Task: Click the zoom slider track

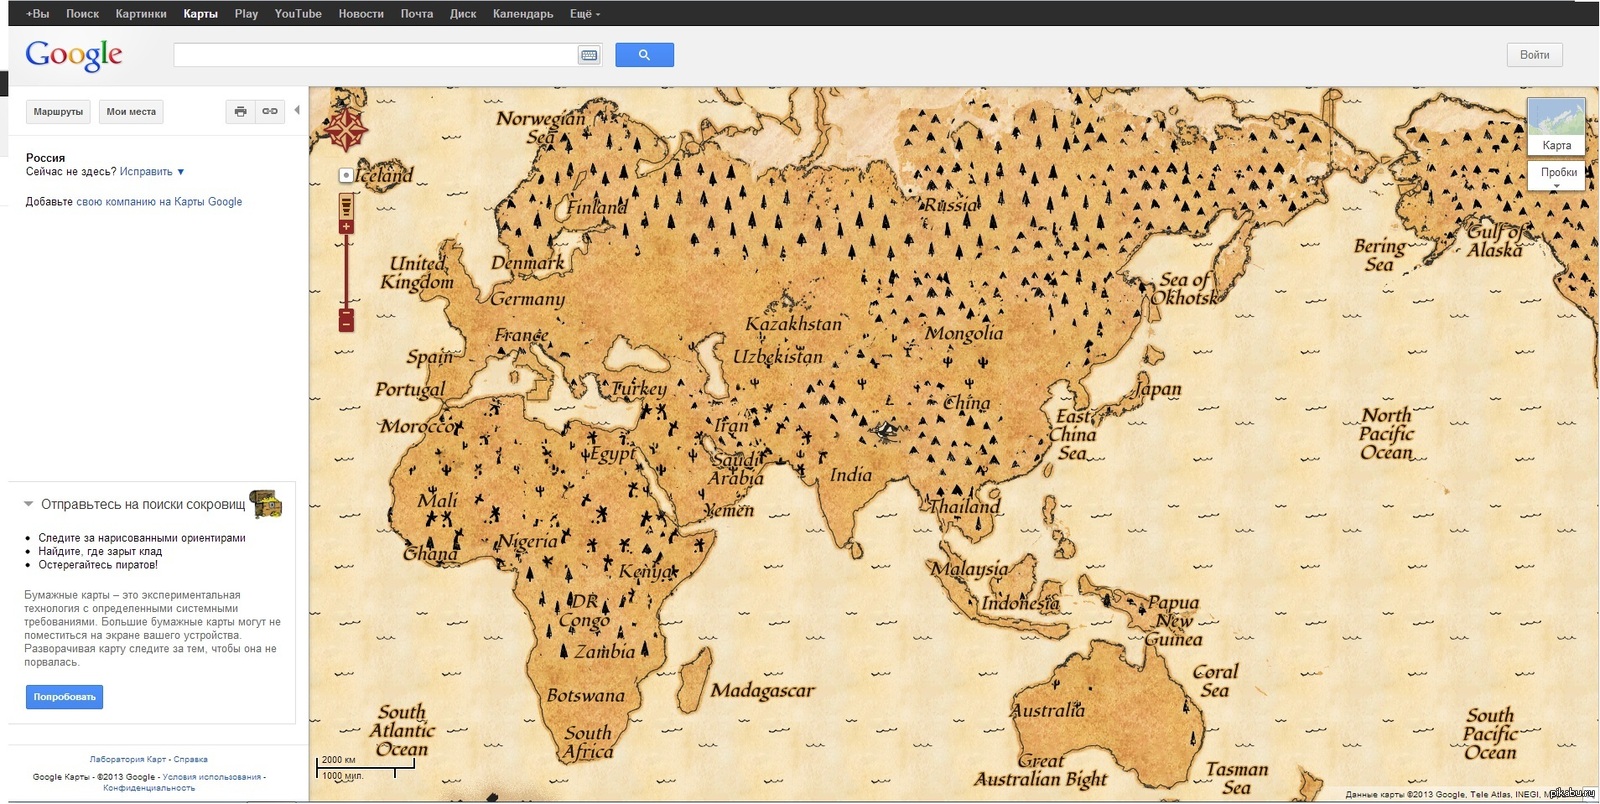Action: click(x=346, y=270)
